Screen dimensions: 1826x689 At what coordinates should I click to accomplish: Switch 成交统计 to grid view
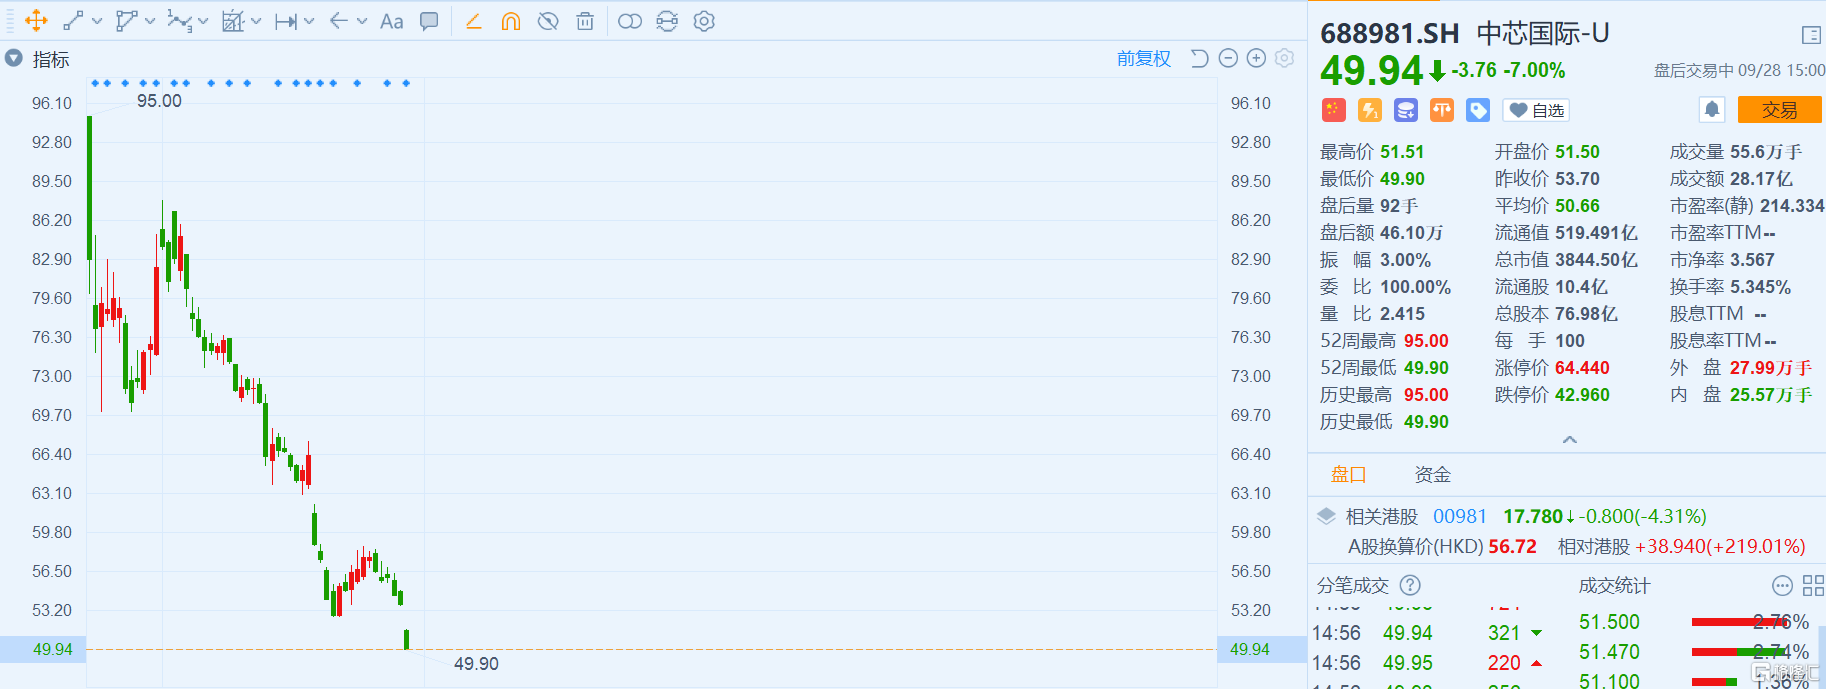1813,586
